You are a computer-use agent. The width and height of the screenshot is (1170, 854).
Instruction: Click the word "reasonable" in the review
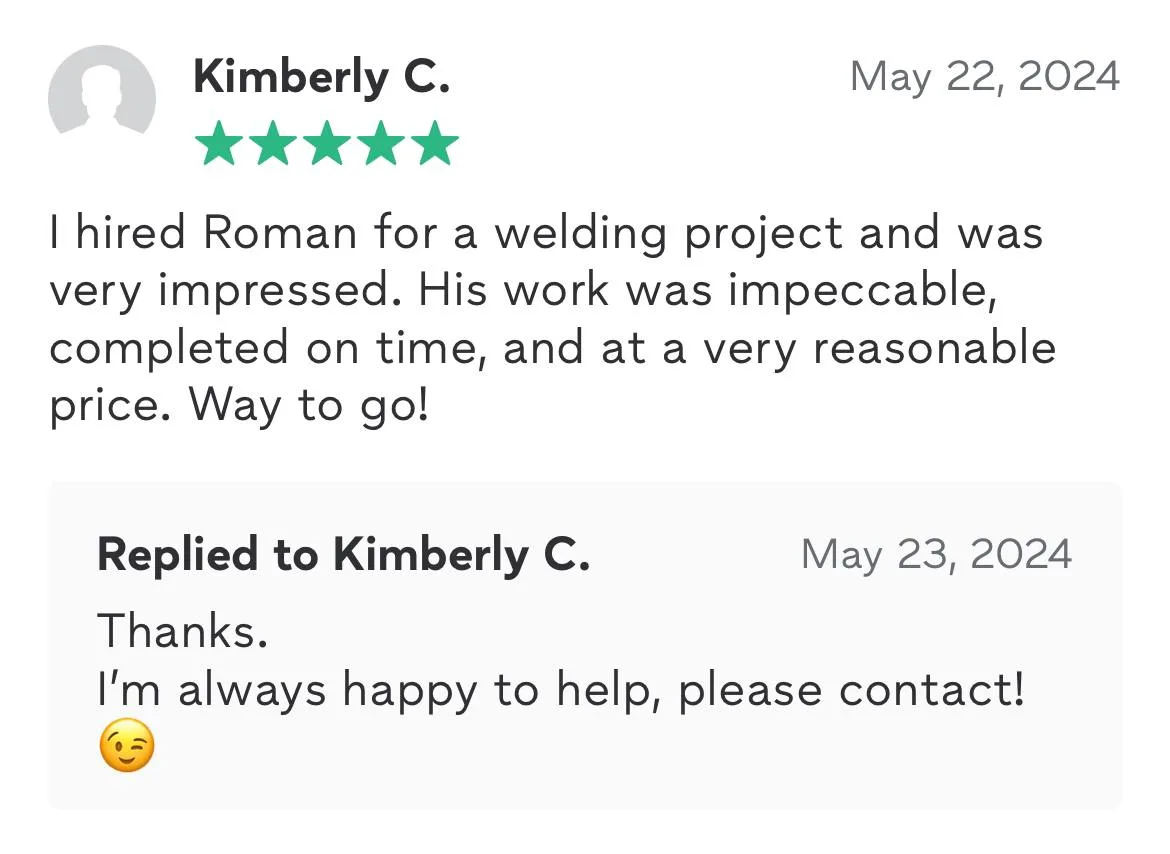click(934, 348)
